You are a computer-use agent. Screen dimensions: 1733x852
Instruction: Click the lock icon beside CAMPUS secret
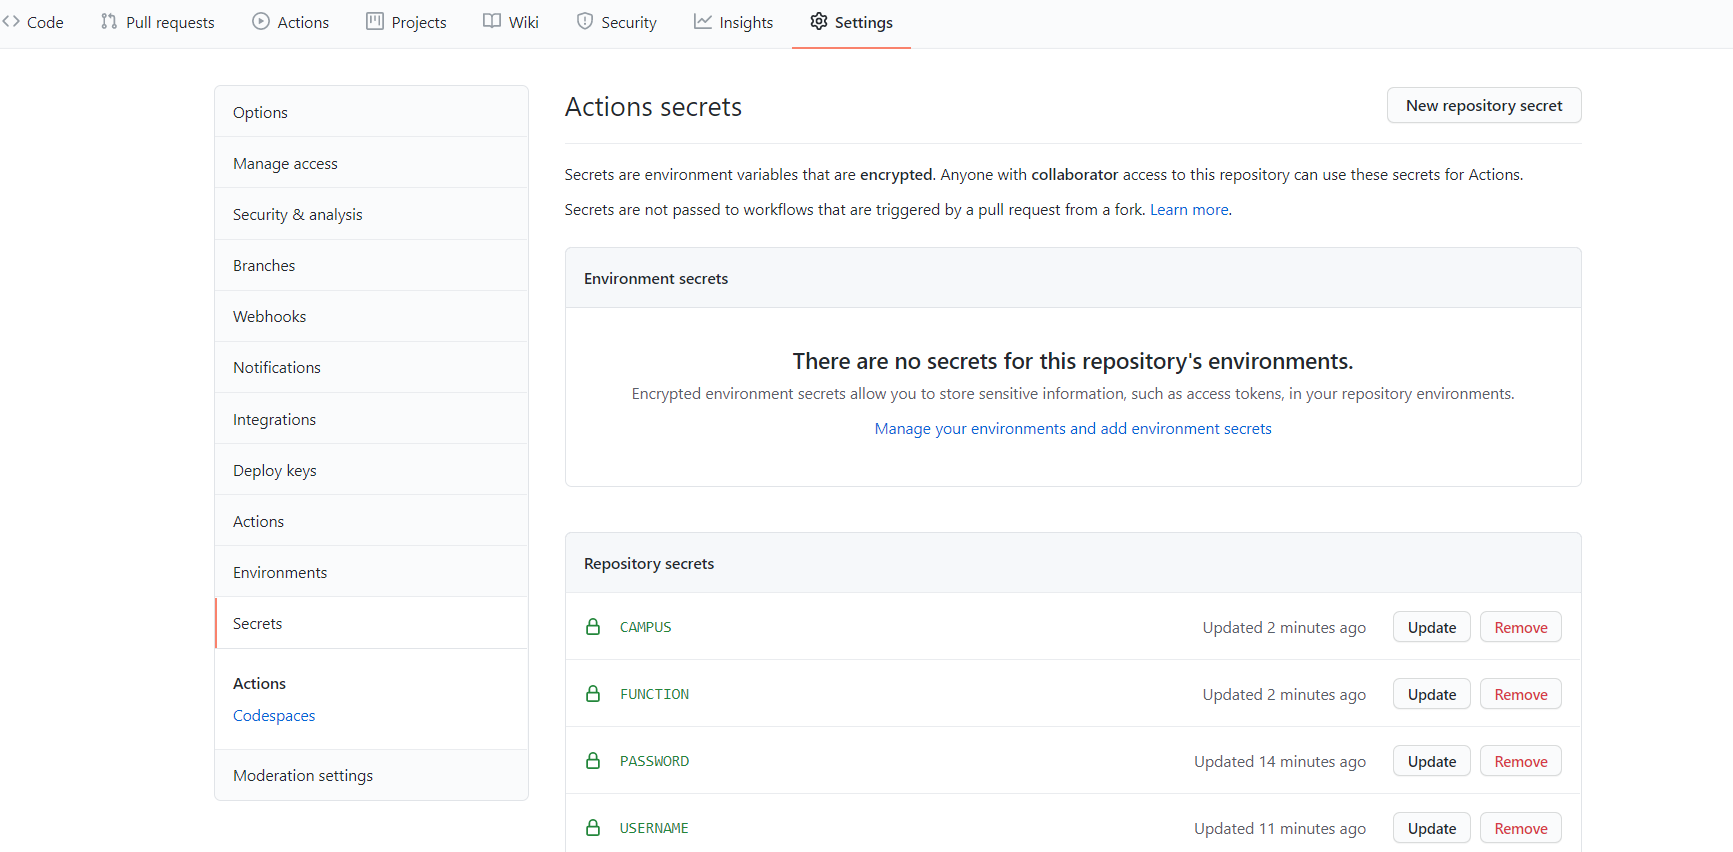tap(593, 627)
